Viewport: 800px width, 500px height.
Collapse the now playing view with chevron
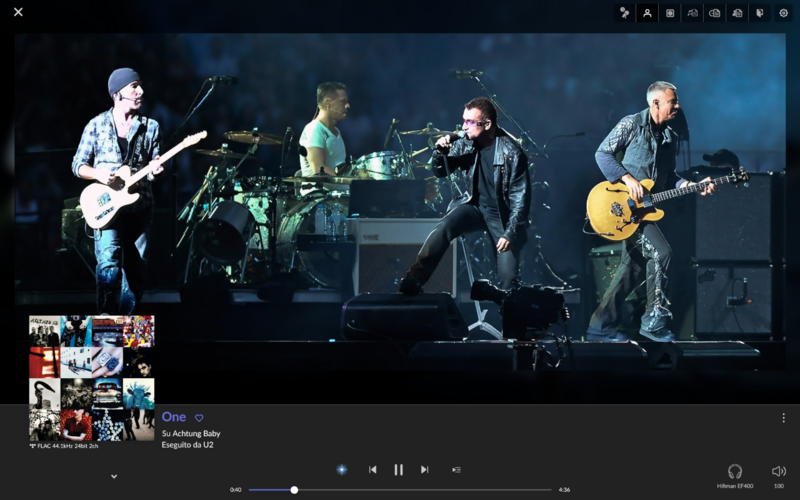point(114,476)
